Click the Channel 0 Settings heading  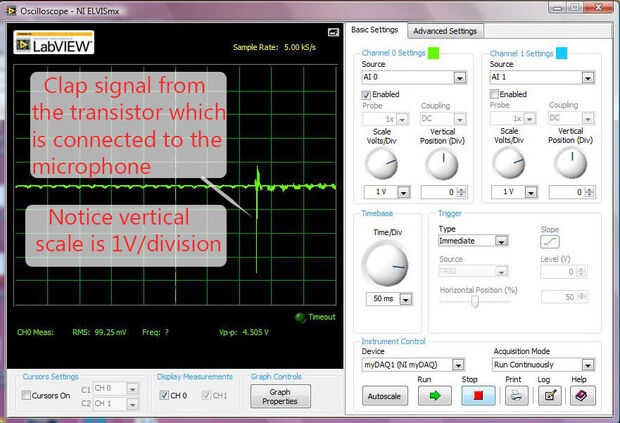[x=393, y=53]
